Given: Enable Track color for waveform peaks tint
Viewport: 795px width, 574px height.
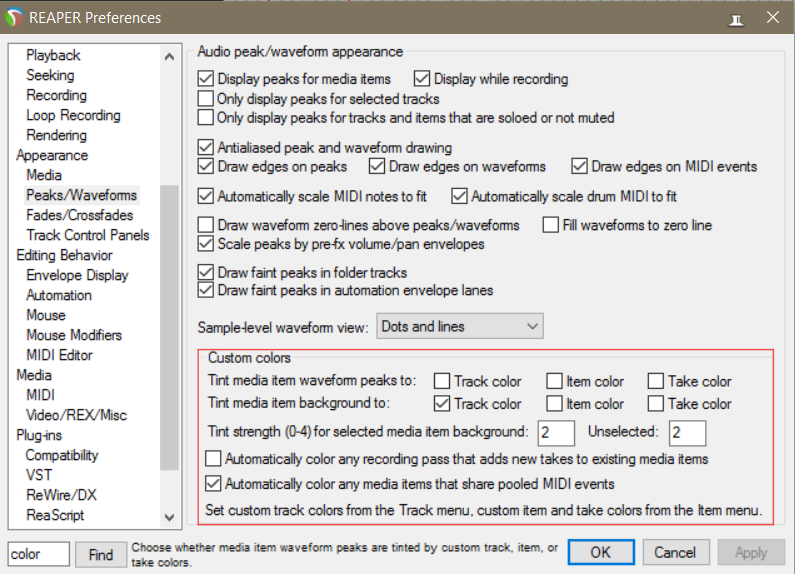Looking at the screenshot, I should (442, 381).
